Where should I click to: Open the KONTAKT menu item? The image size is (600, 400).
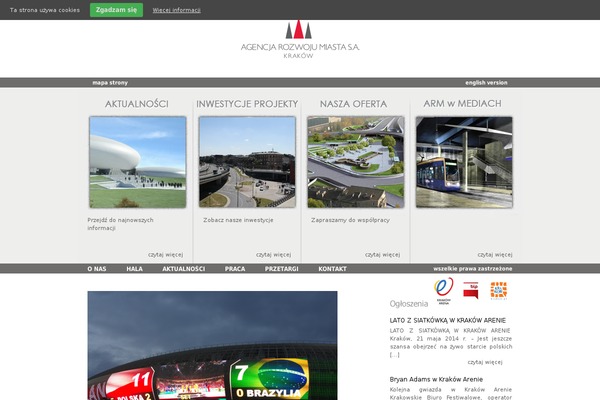pos(333,269)
